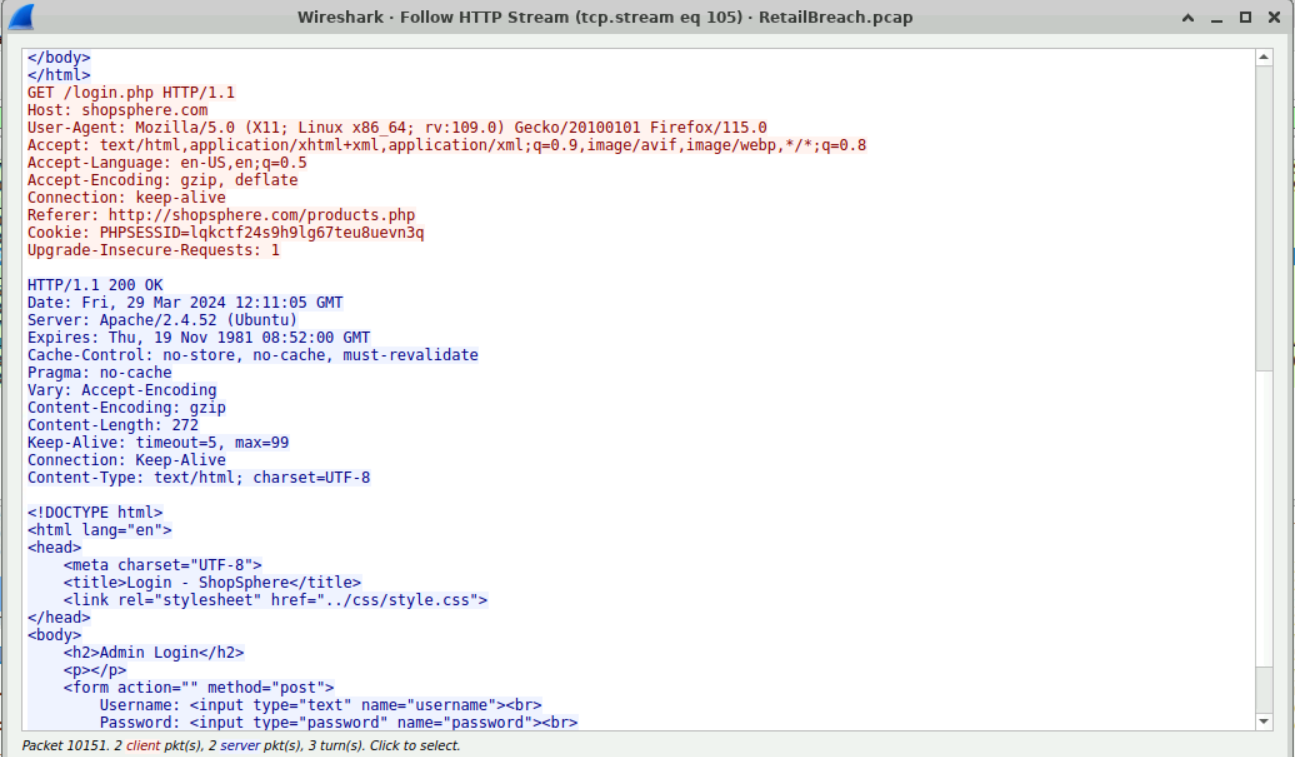Click the 'Accept: text/html' header line
1295x757 pixels.
[447, 145]
